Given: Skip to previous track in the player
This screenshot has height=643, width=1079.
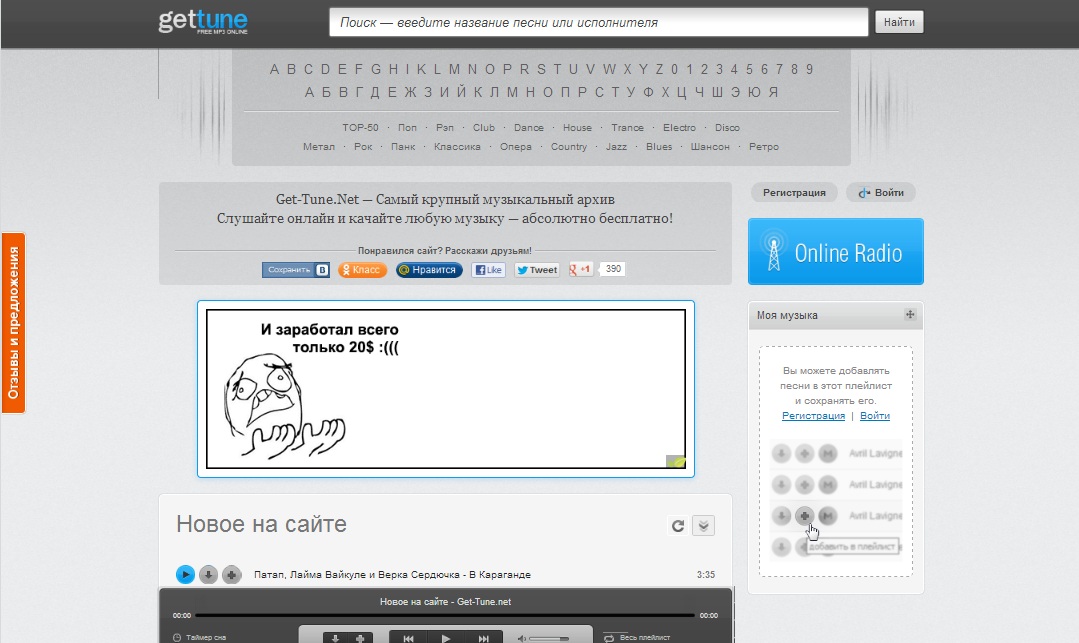Looking at the screenshot, I should click(408, 638).
